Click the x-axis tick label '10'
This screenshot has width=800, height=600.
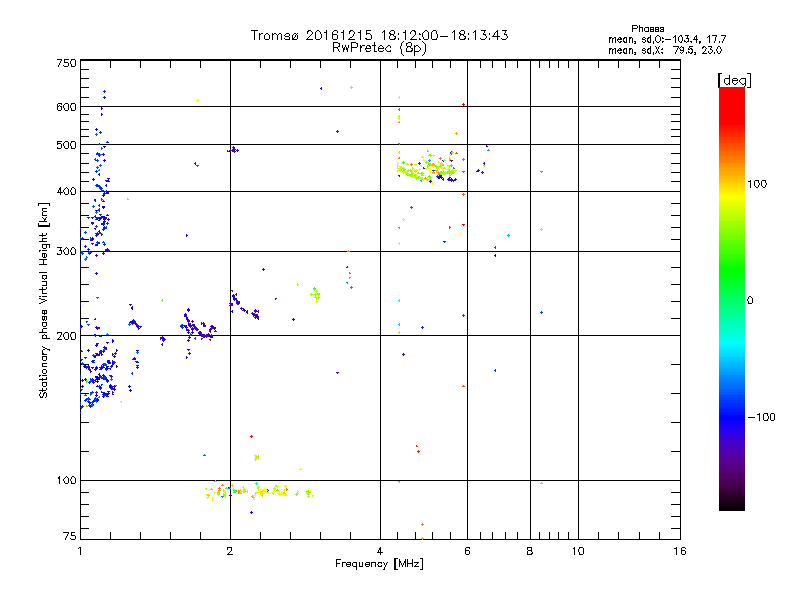[578, 551]
